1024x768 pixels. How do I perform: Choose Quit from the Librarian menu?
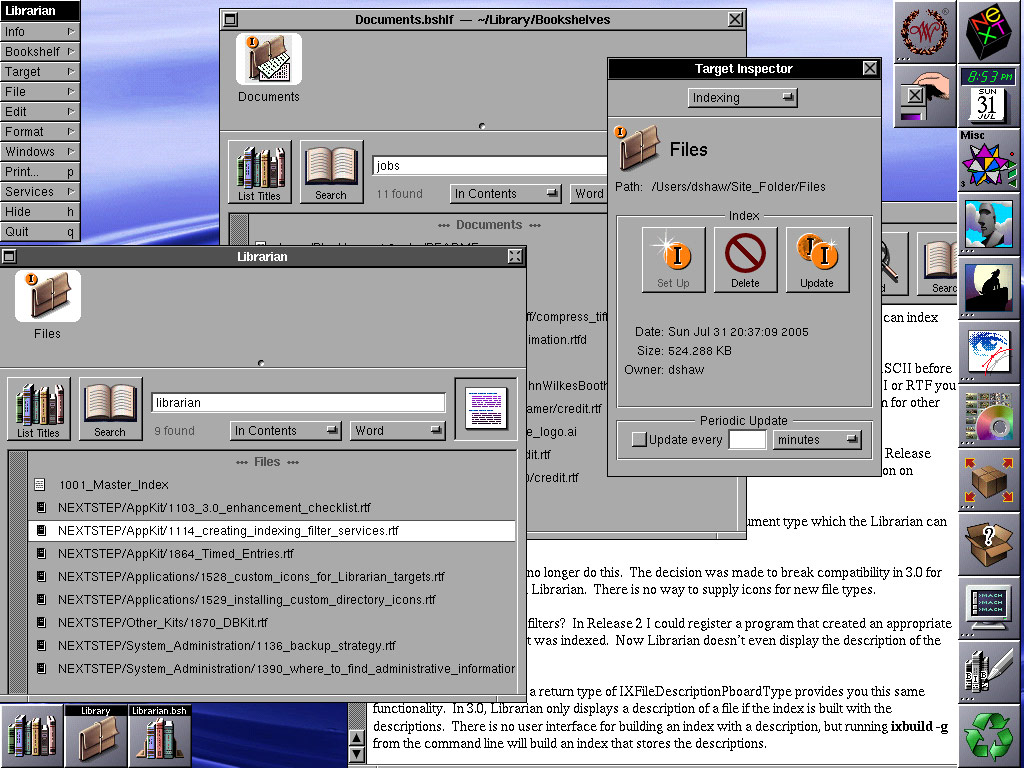(x=40, y=232)
